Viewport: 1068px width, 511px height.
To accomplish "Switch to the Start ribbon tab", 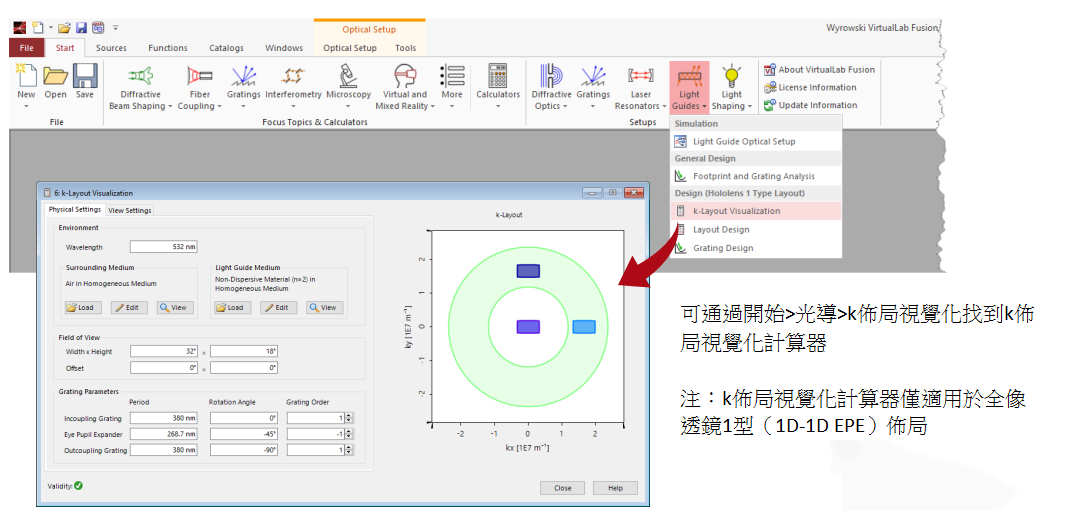I will (65, 48).
